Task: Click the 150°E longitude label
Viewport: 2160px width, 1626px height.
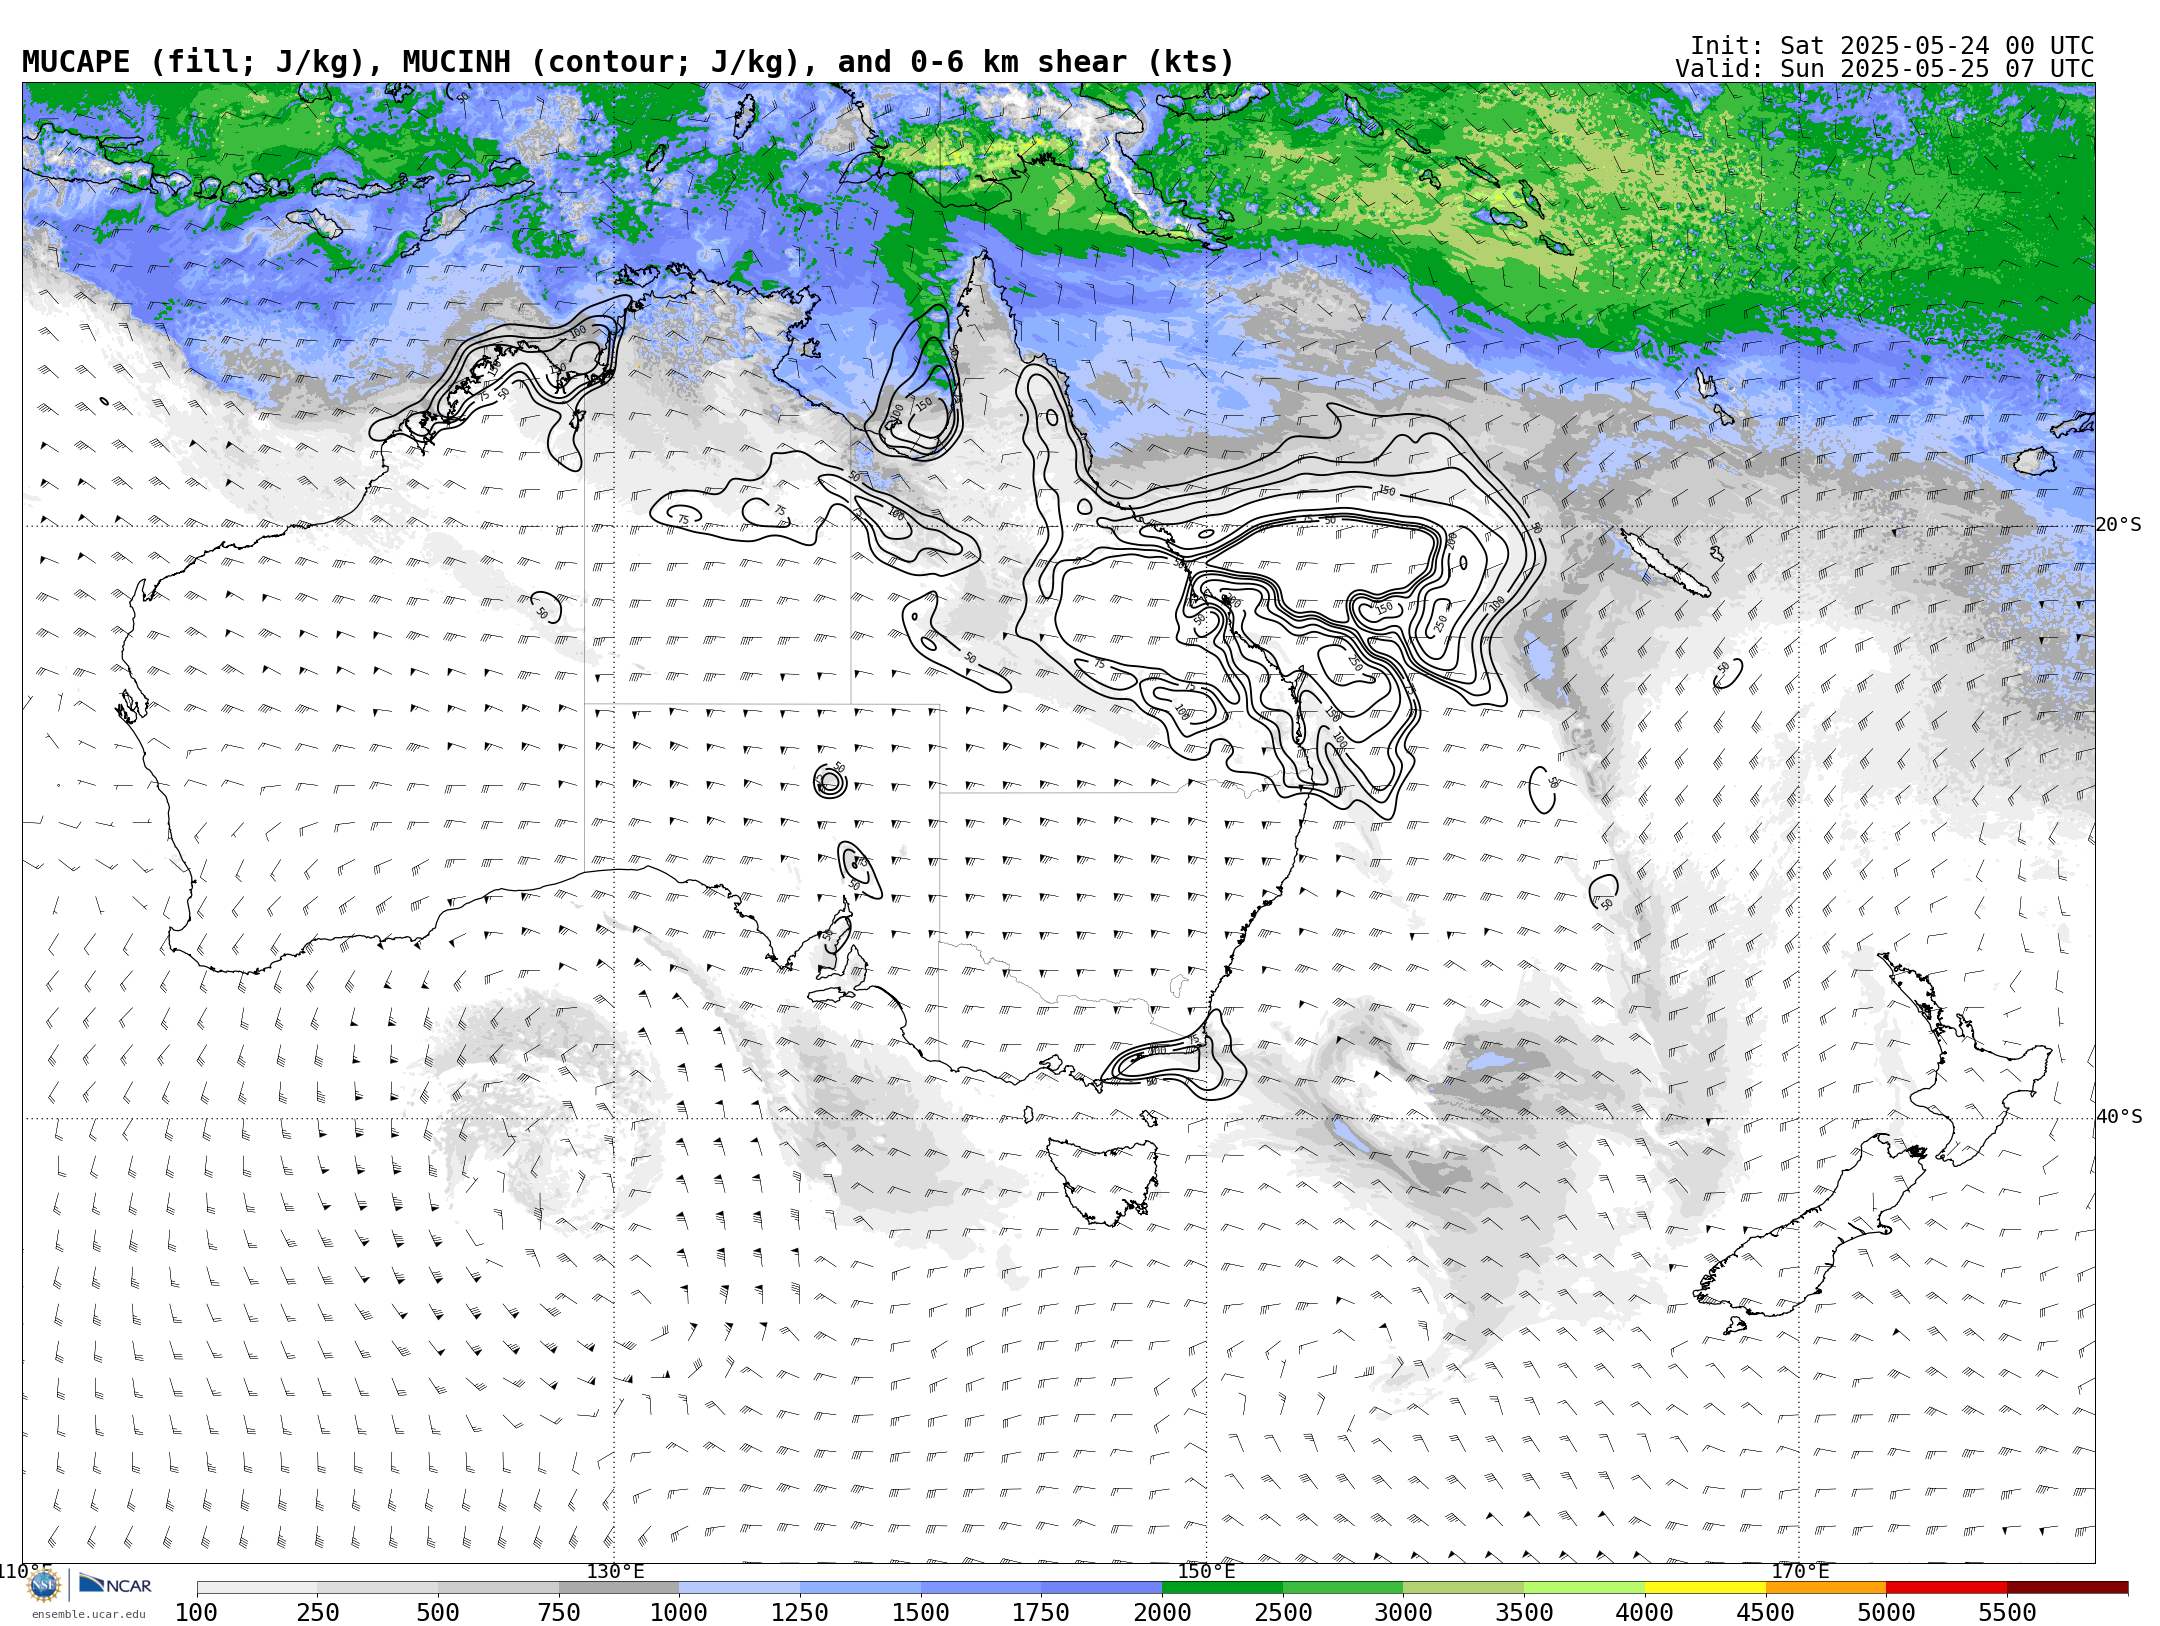Action: (1206, 1572)
